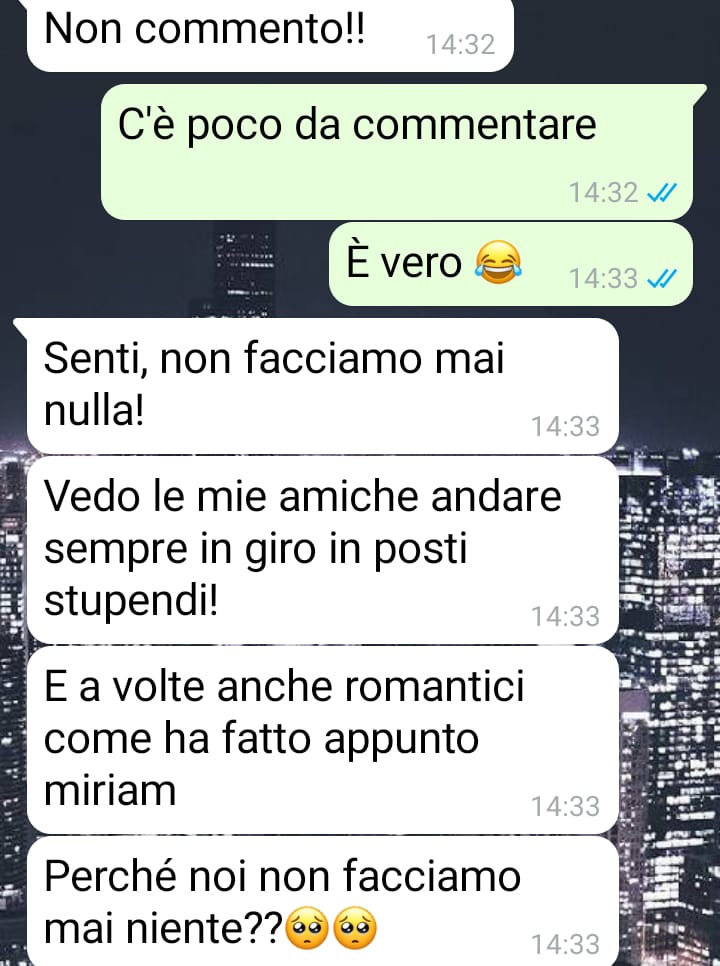Select the "Vedo le mie amiche" message

pyautogui.click(x=323, y=550)
